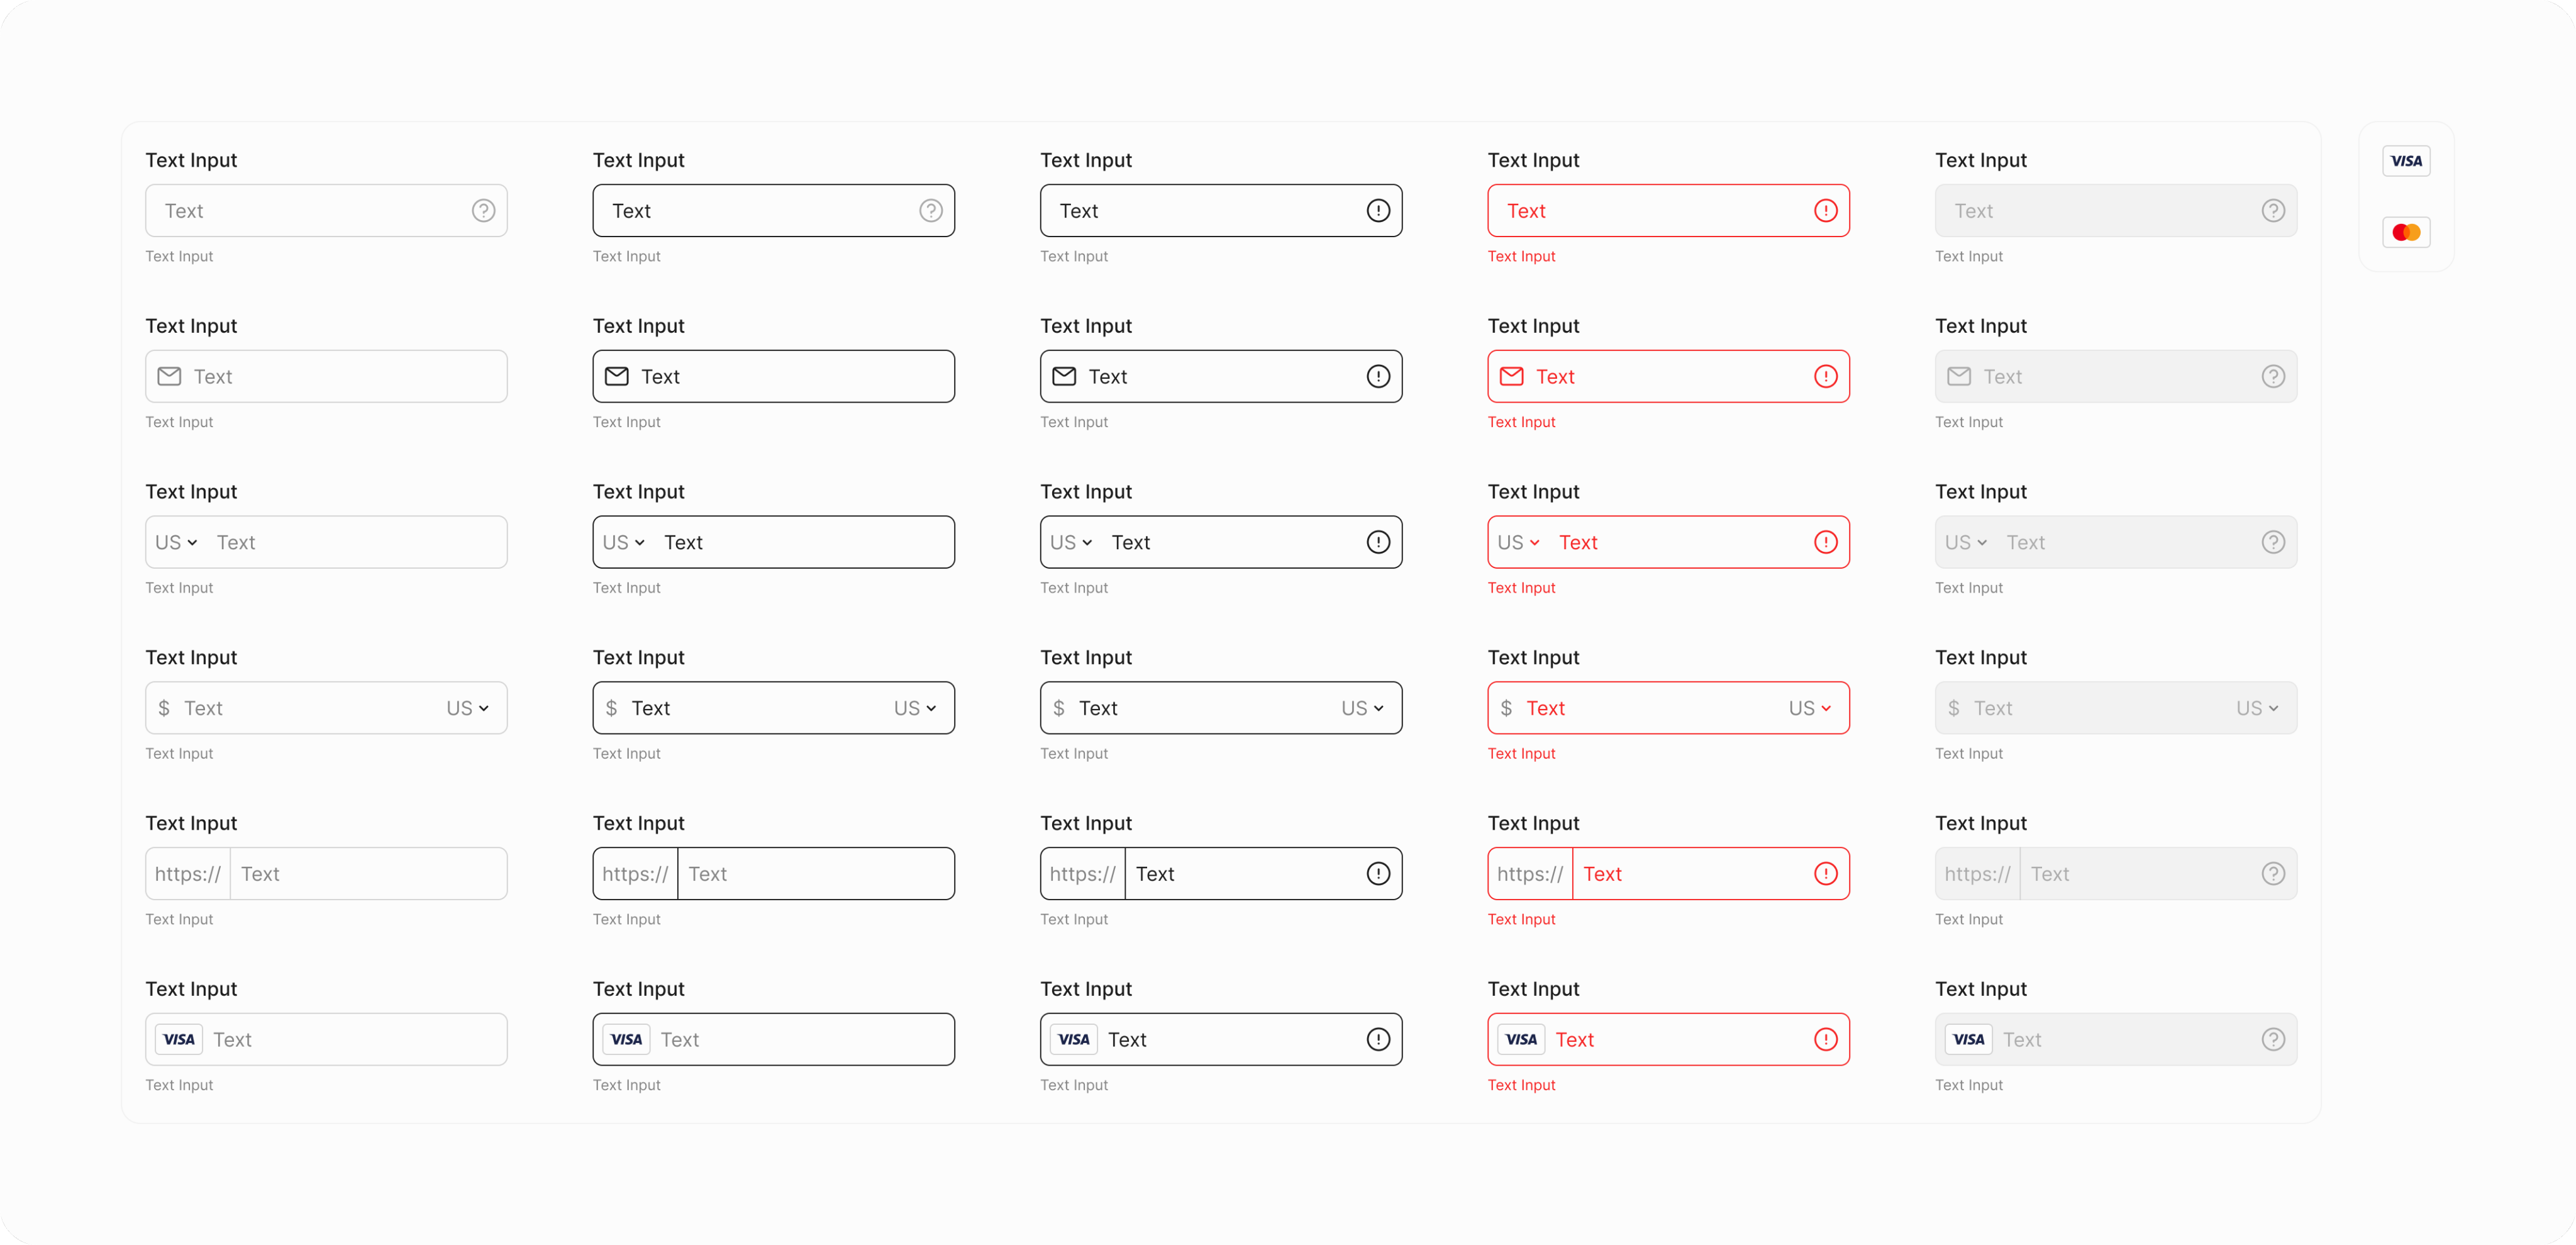Click alert icon in black-bordered envelope input
The width and height of the screenshot is (2576, 1245).
pos(1378,376)
